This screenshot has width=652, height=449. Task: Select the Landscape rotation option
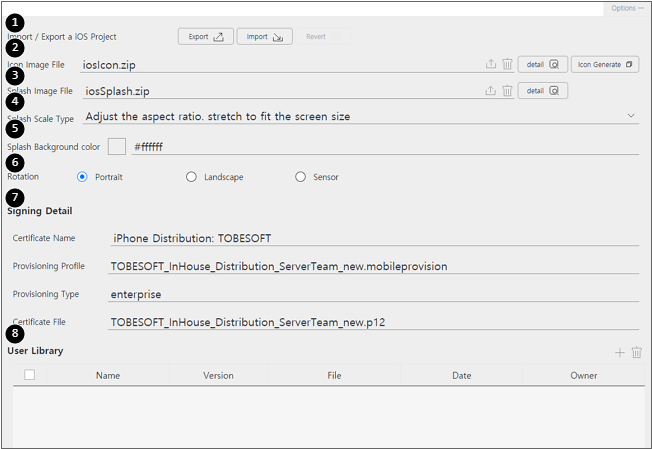click(x=192, y=177)
